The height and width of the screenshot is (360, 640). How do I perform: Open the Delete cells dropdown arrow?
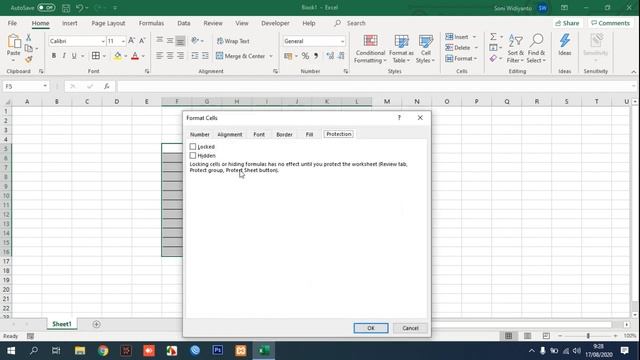pyautogui.click(x=476, y=48)
